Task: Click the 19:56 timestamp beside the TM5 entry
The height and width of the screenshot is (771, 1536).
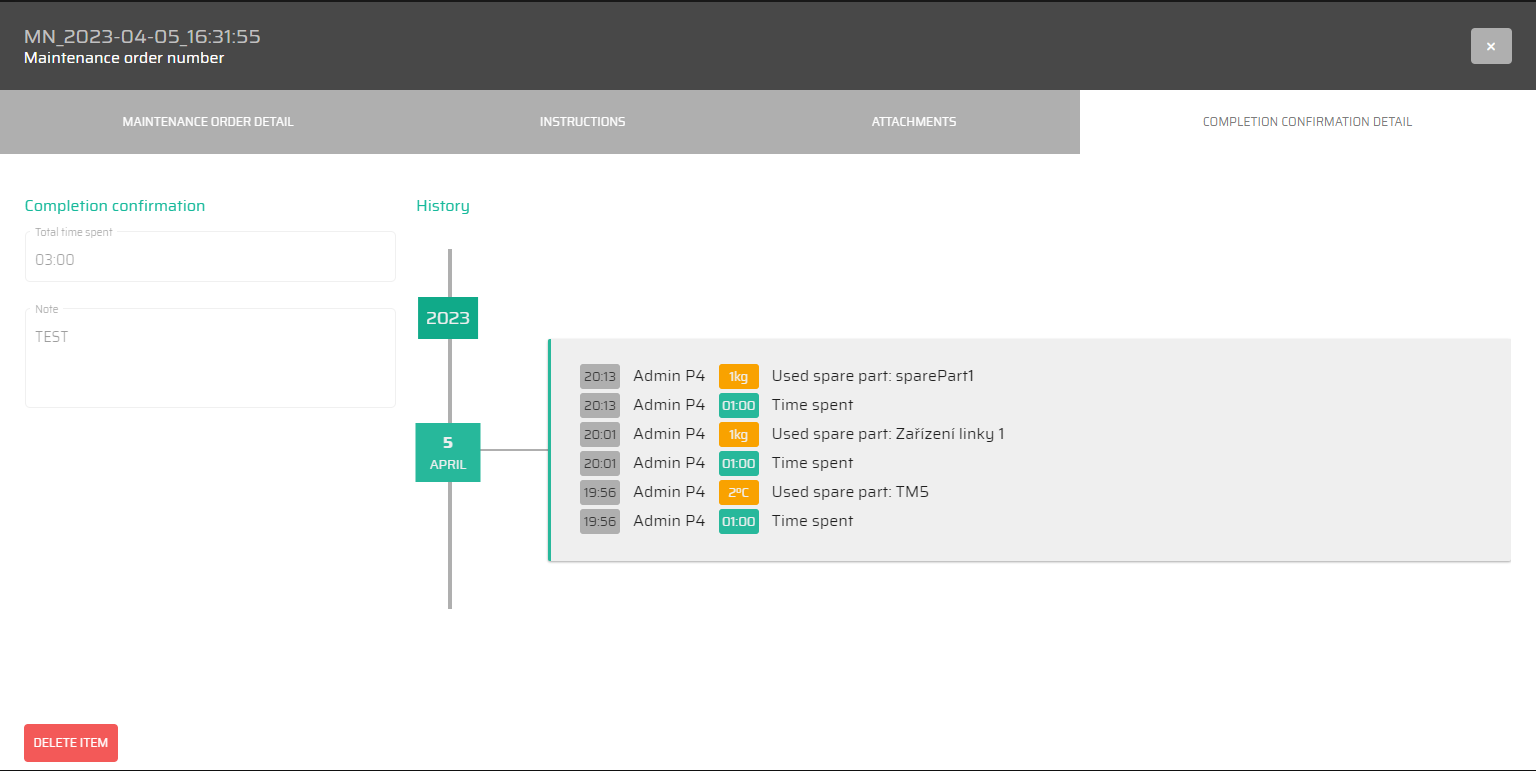Action: pyautogui.click(x=600, y=493)
